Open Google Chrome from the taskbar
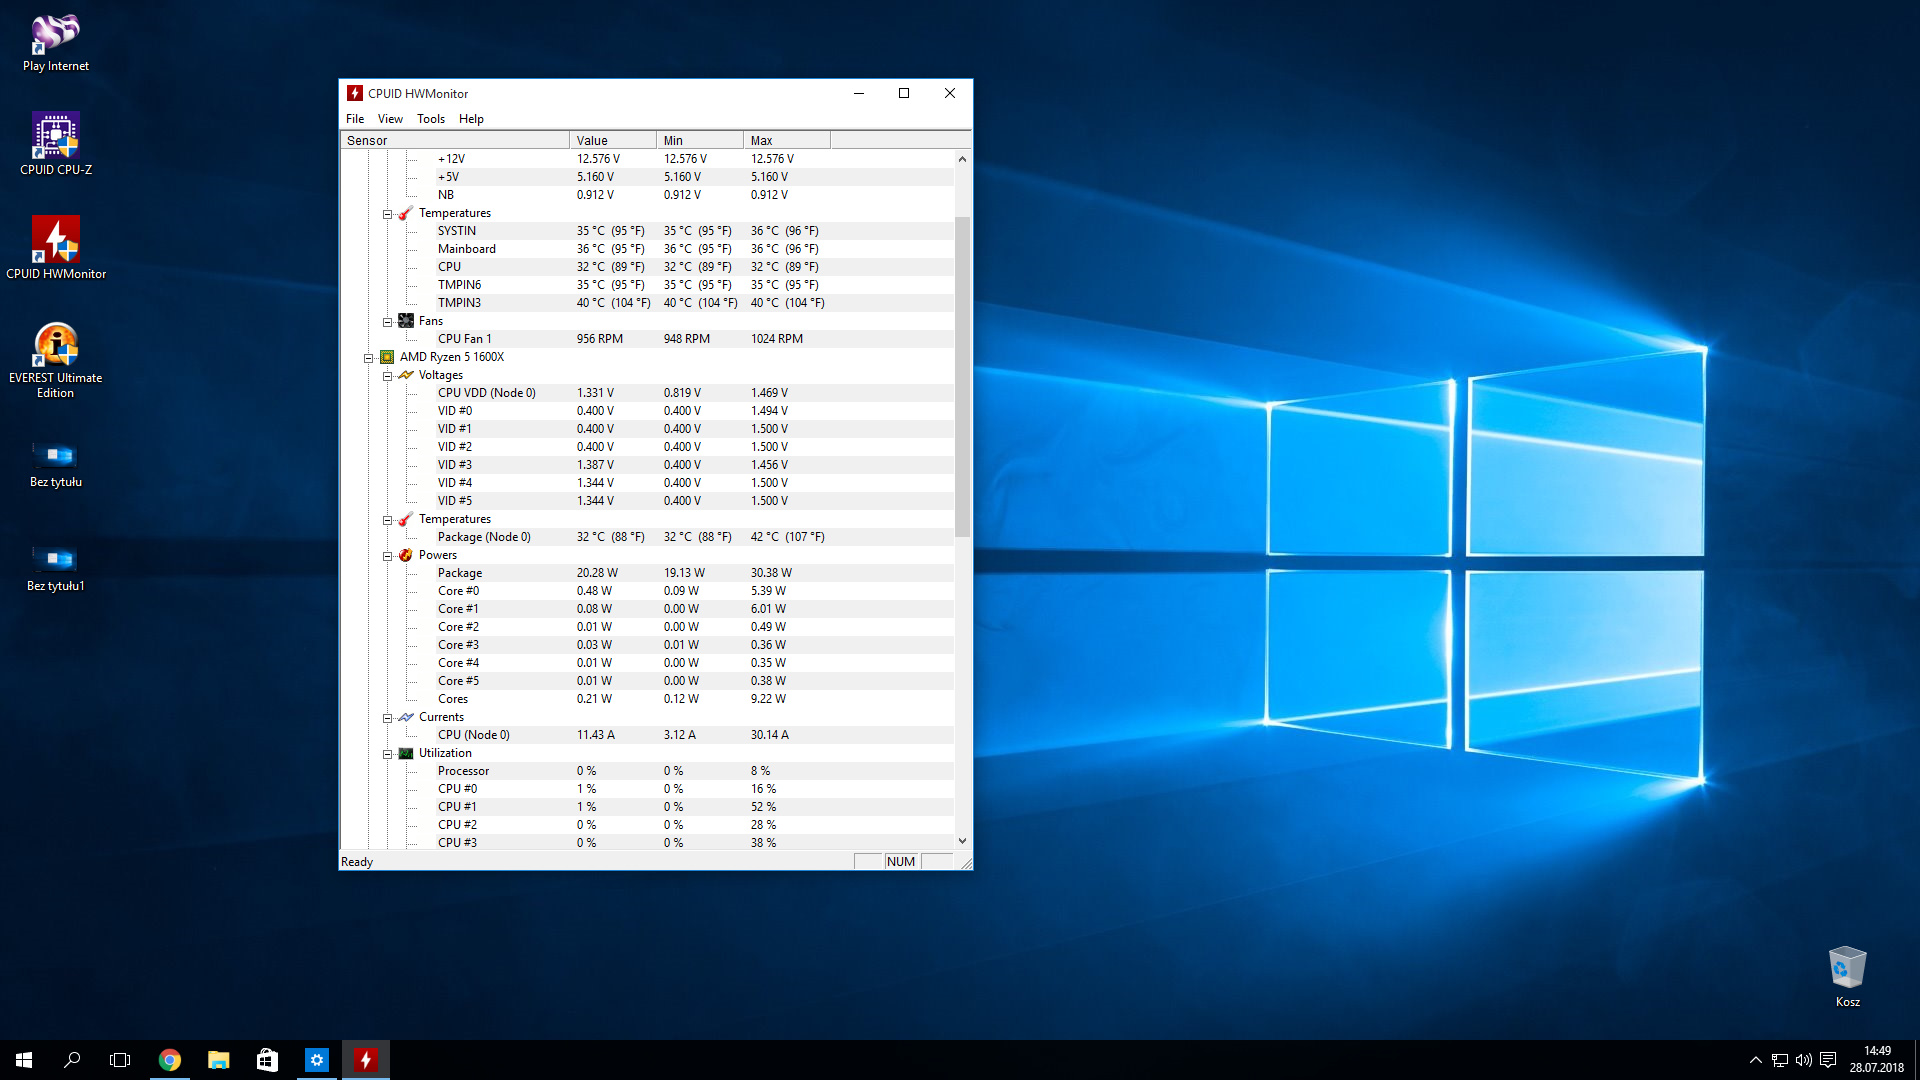 click(x=170, y=1060)
